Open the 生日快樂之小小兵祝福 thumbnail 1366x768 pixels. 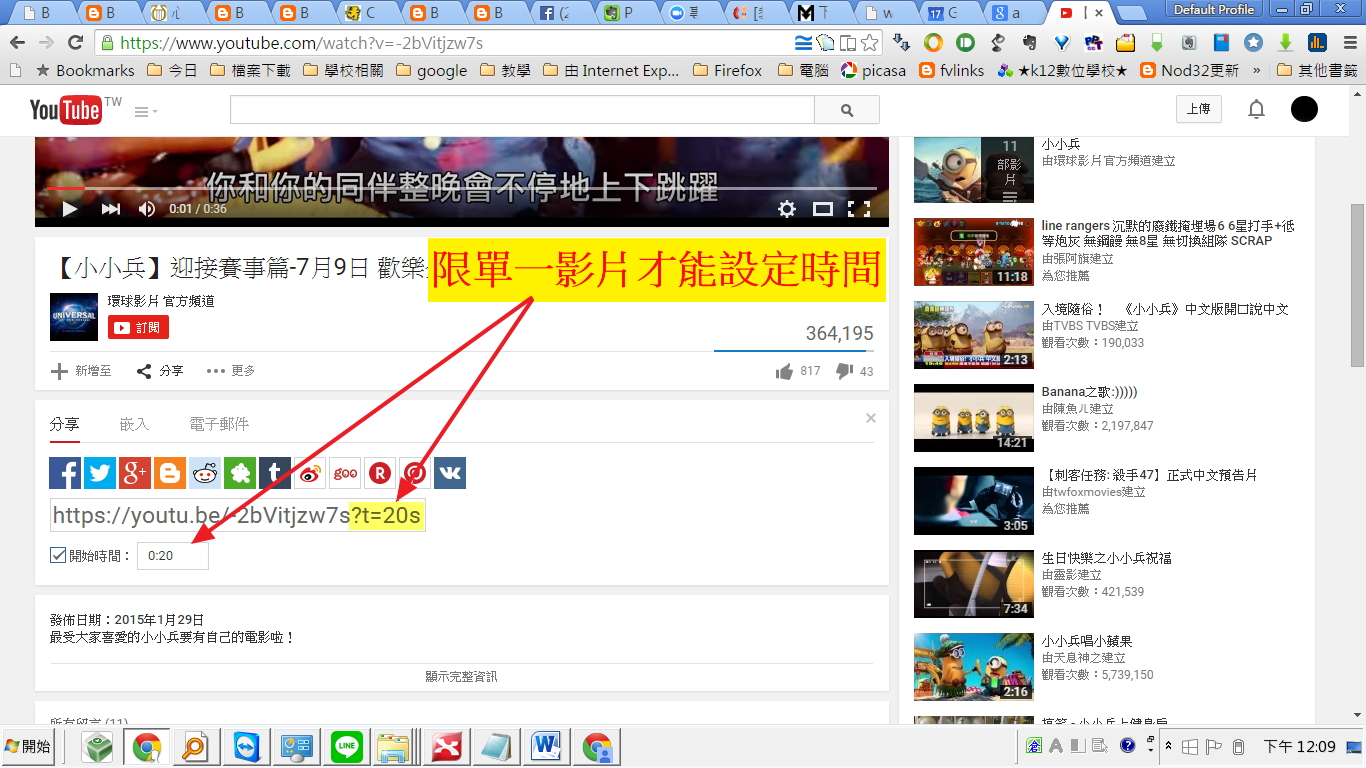click(974, 584)
